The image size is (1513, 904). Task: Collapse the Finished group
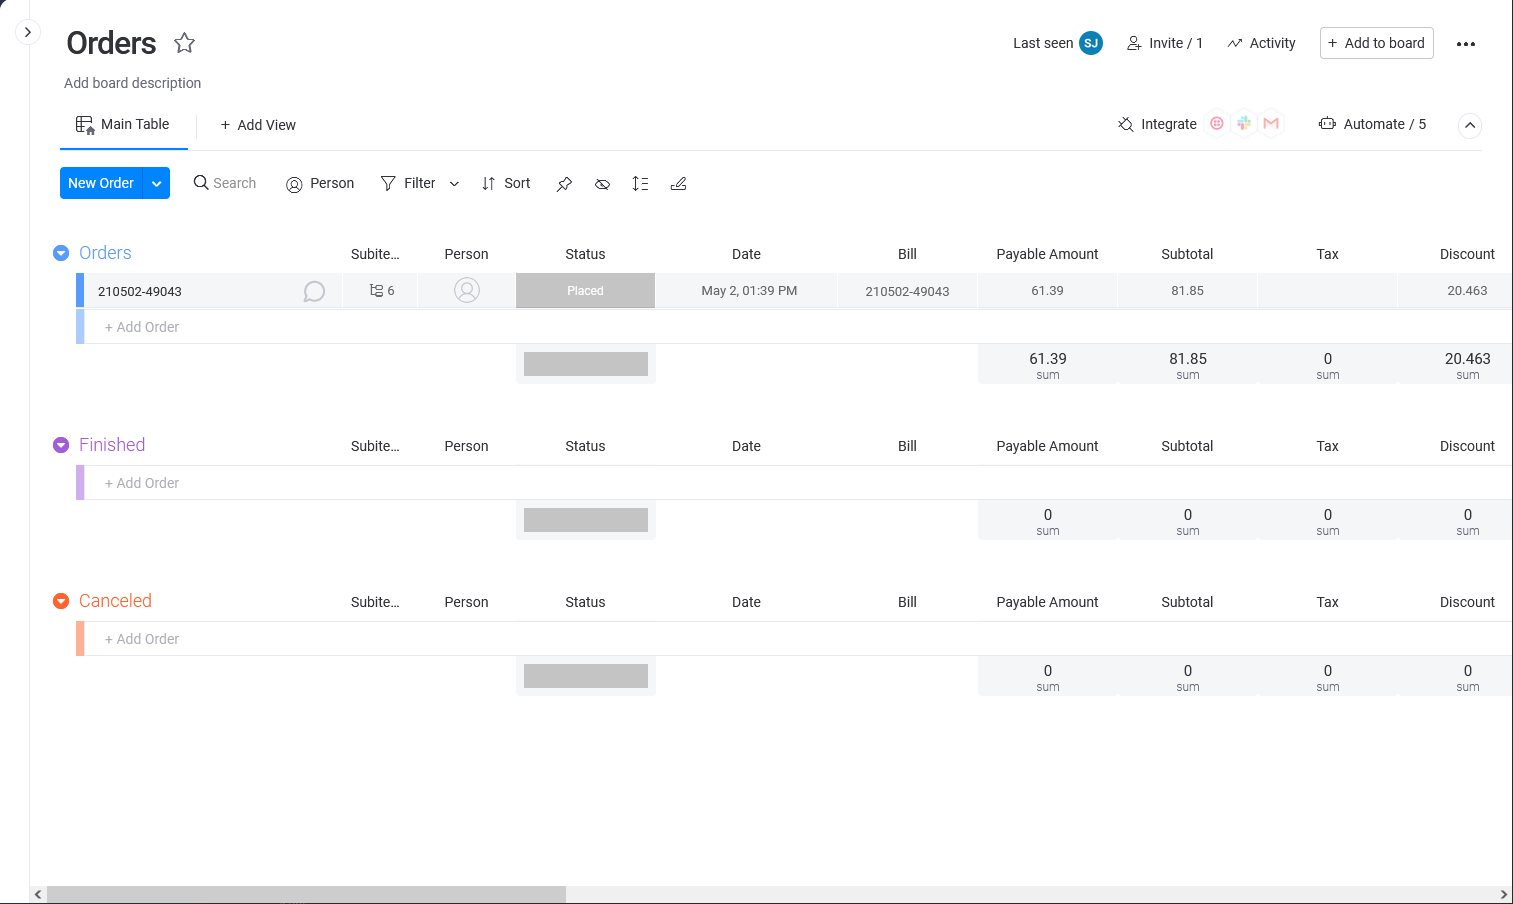coord(61,445)
